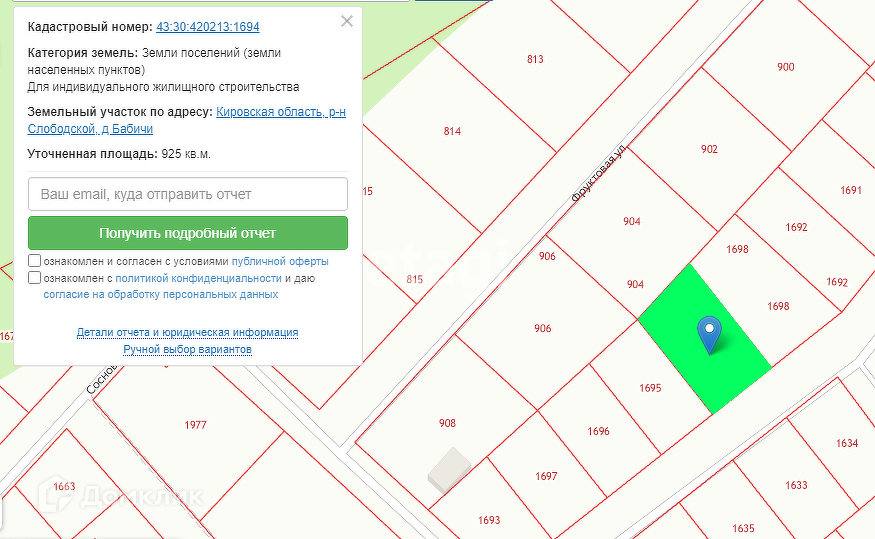Select parcel 1693 on the map
This screenshot has height=539, width=875.
489,520
